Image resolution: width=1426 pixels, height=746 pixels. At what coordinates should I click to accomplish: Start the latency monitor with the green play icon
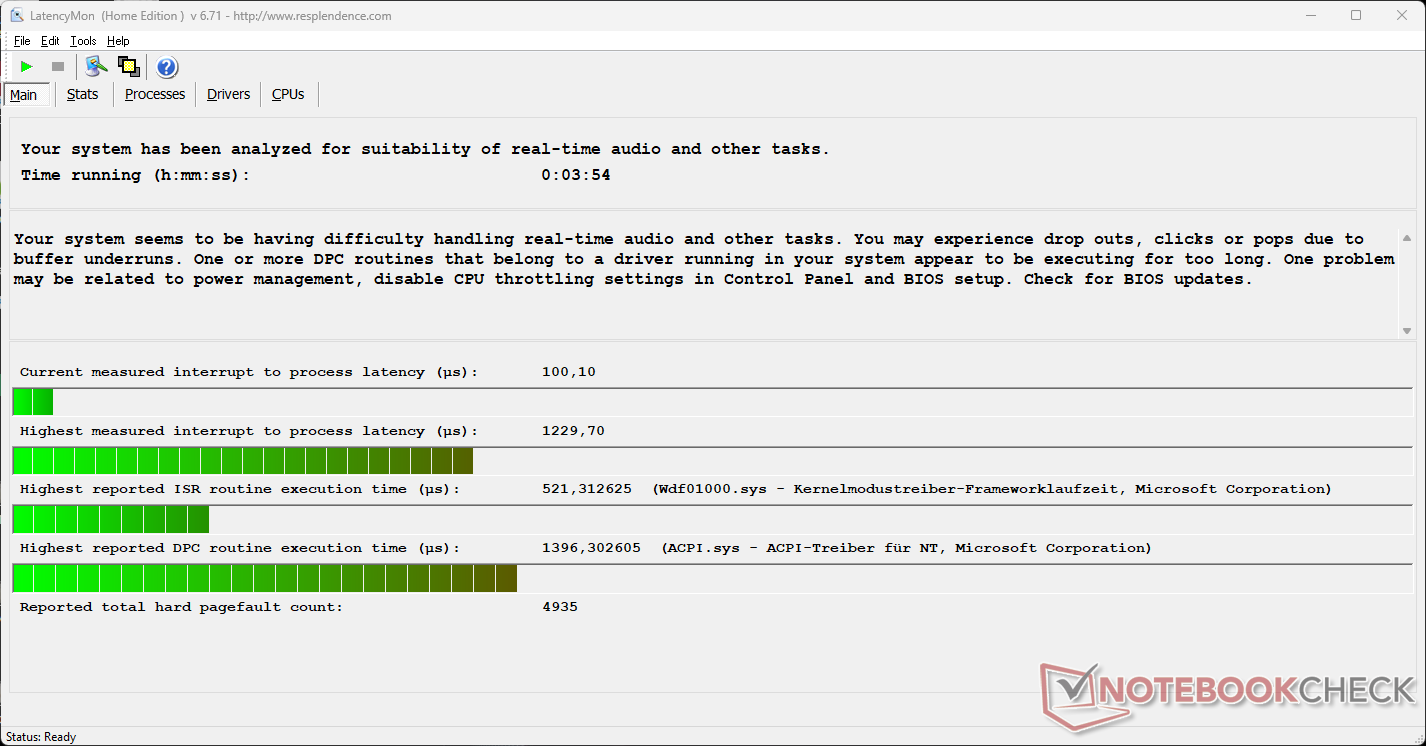(x=27, y=67)
